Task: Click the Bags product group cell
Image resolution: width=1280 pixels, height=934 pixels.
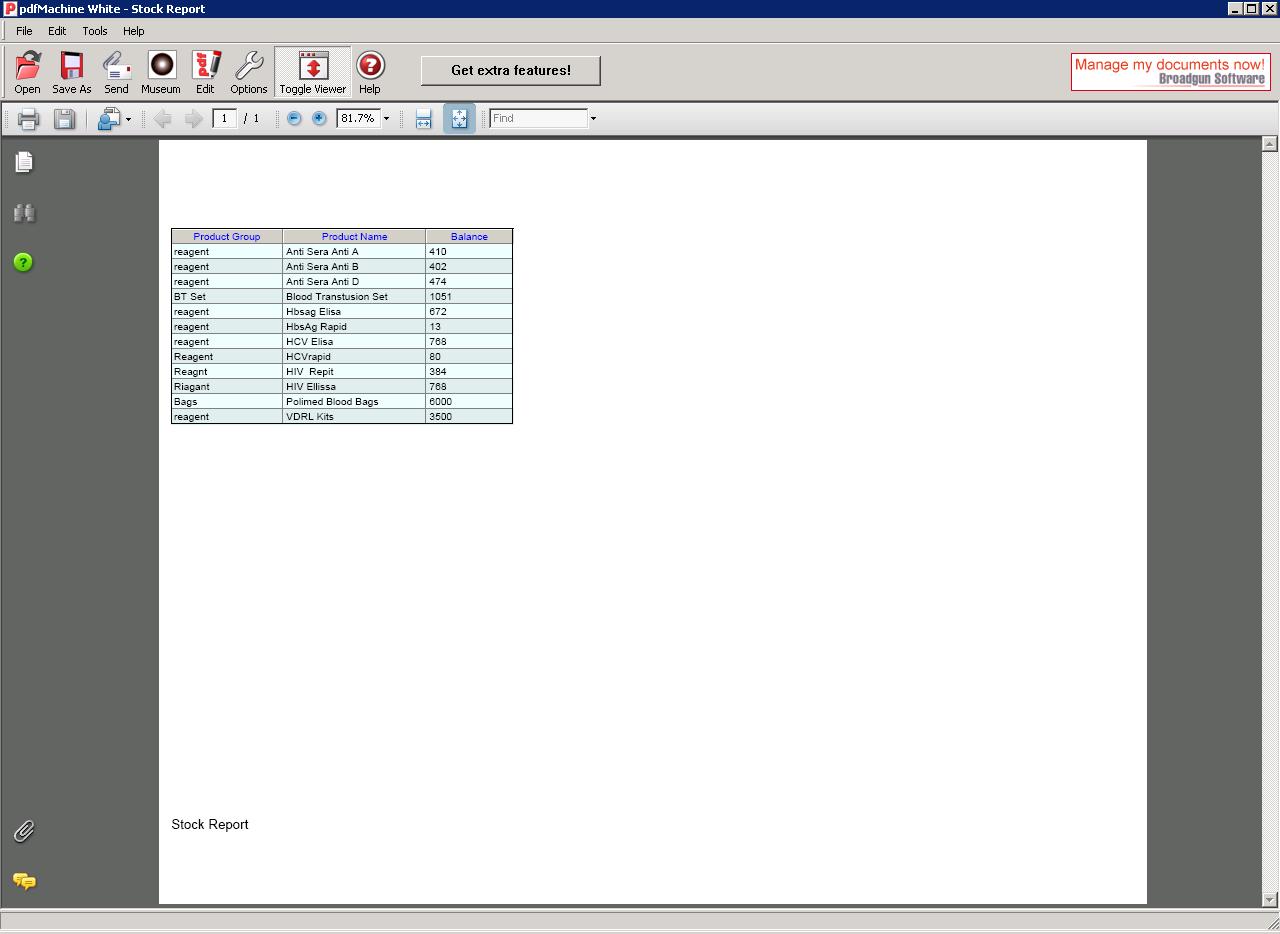Action: tap(227, 402)
